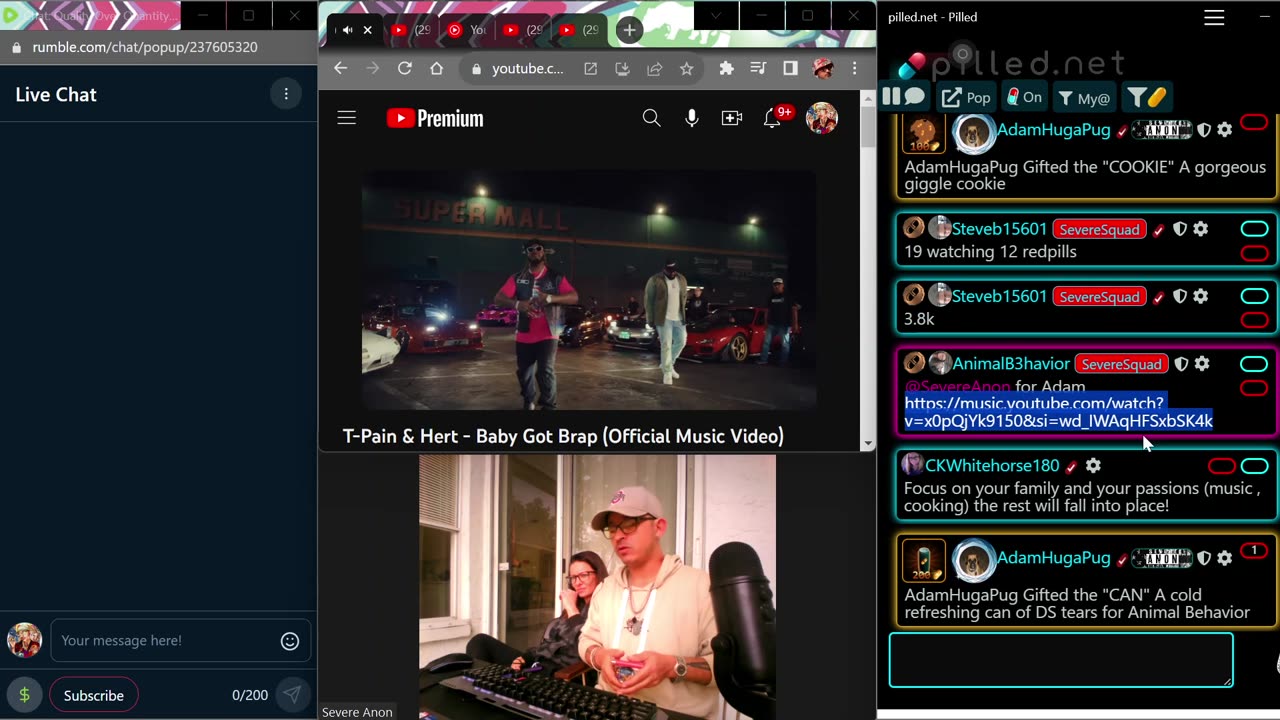Click the YouTube search magnifier icon
Viewport: 1280px width, 720px height.
coord(651,118)
